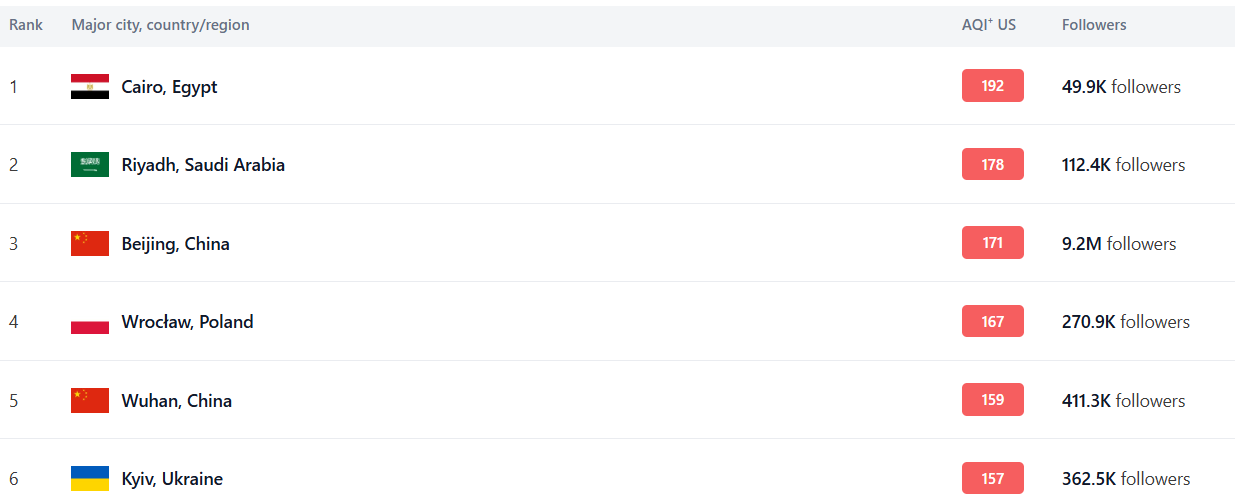Open the Cairo, Egypt city link
1235x502 pixels.
click(x=169, y=87)
